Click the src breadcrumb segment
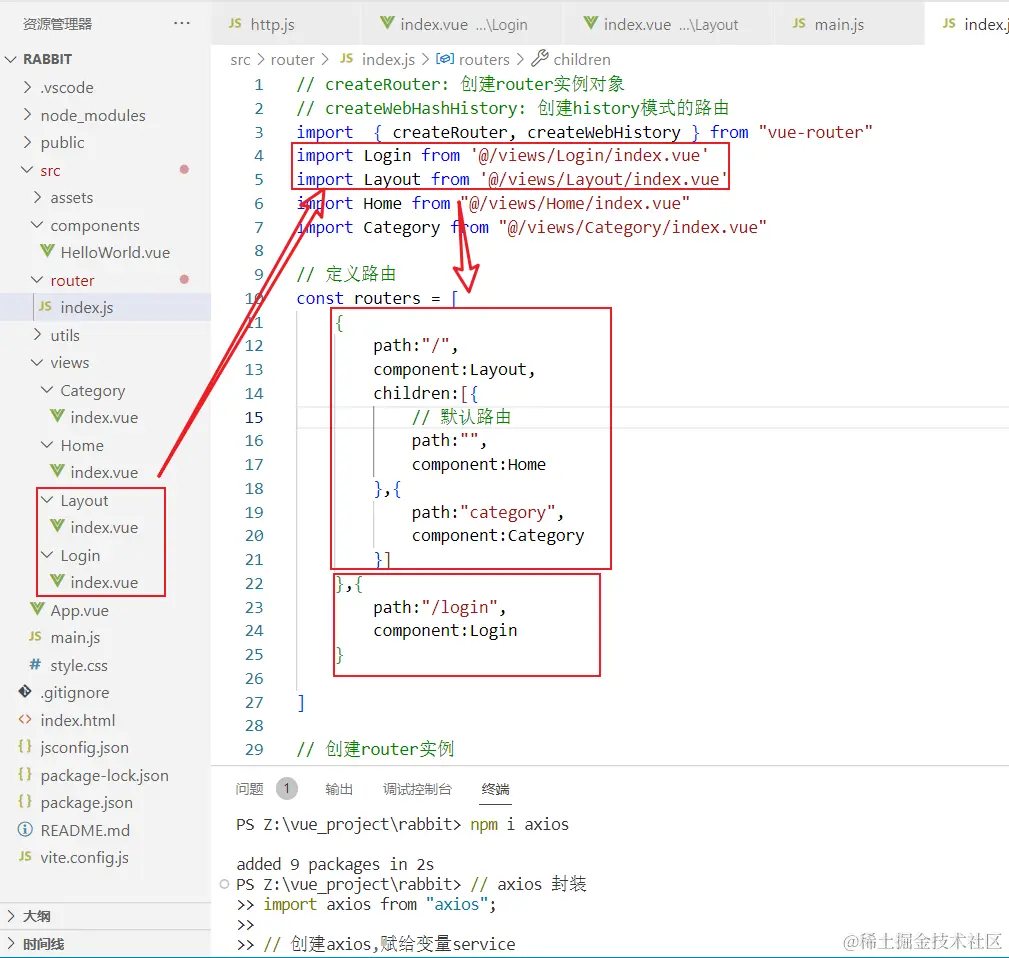This screenshot has height=958, width=1009. (240, 59)
